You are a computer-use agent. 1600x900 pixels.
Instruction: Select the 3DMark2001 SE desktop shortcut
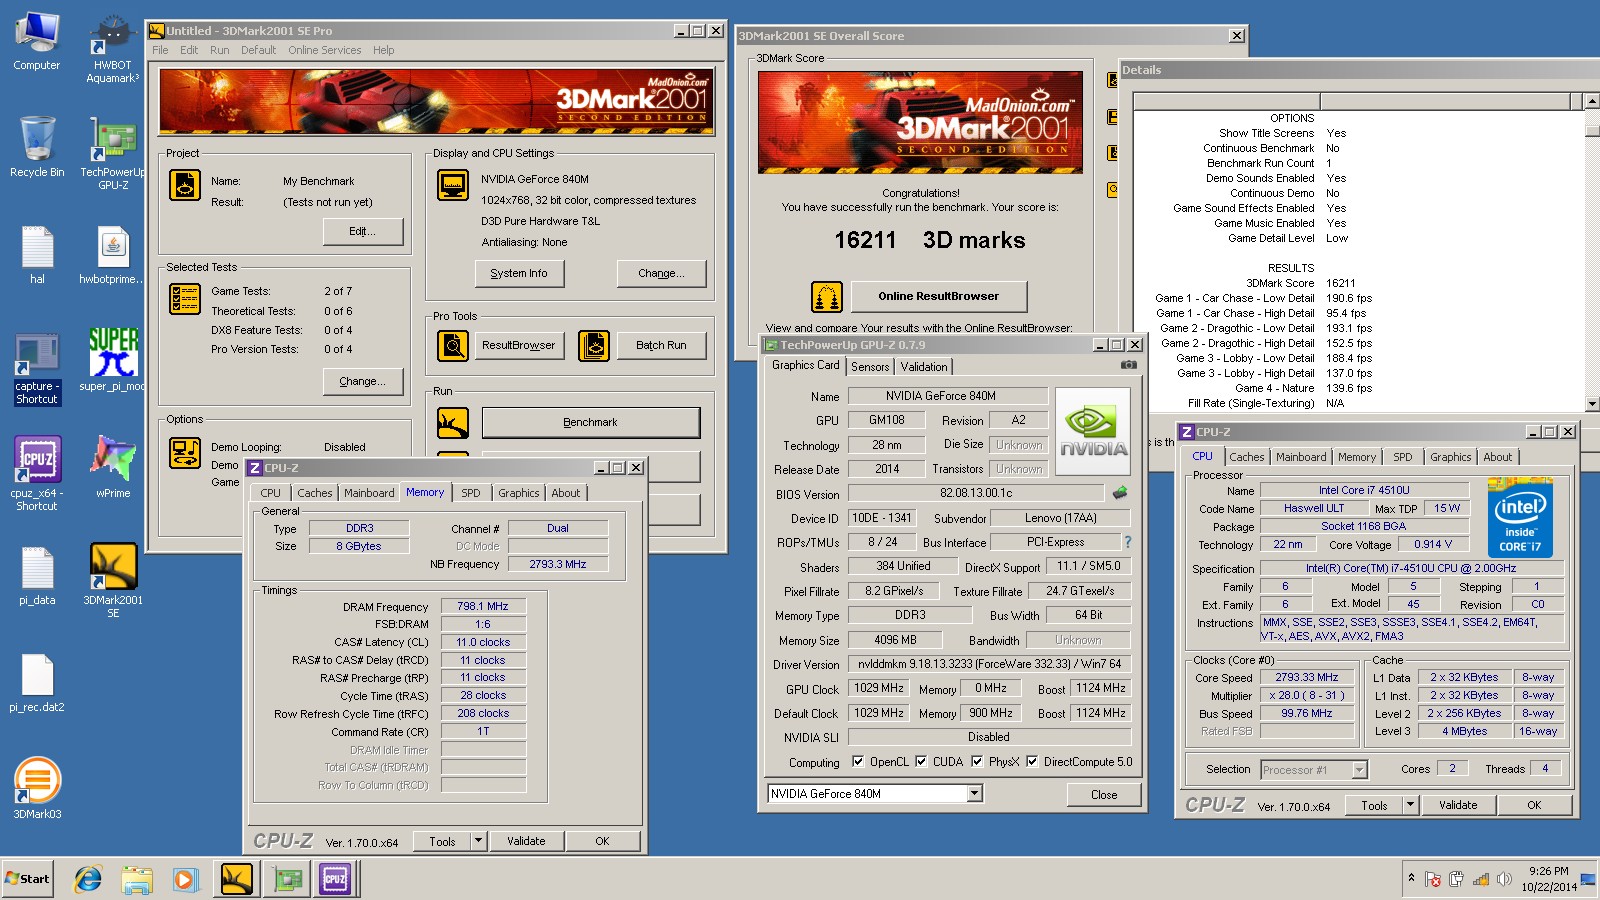point(113,580)
